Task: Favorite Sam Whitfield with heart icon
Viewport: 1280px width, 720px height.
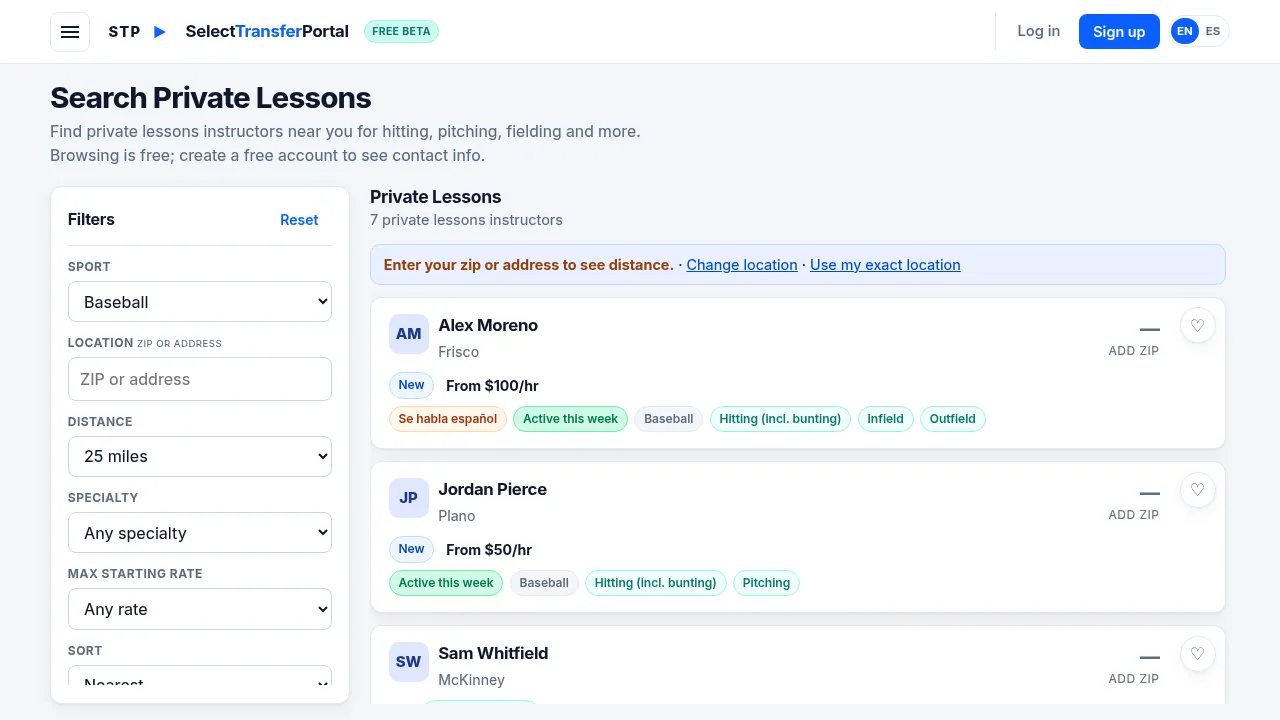Action: click(x=1198, y=653)
